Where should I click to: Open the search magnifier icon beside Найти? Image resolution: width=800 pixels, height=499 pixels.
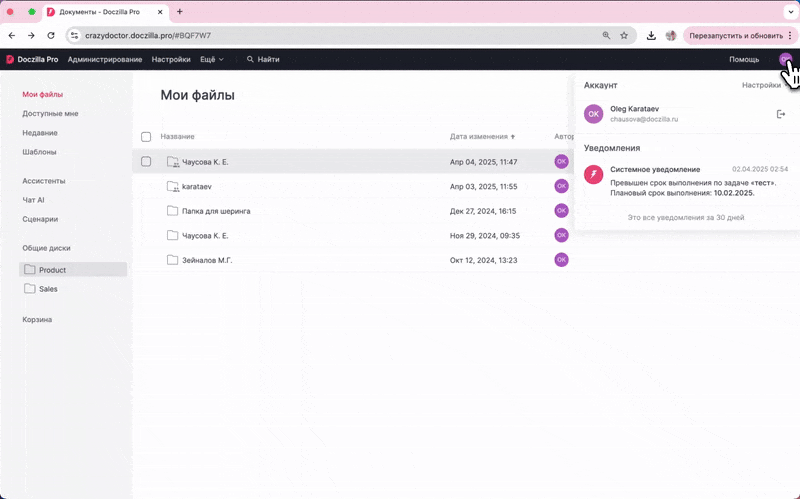tap(250, 59)
